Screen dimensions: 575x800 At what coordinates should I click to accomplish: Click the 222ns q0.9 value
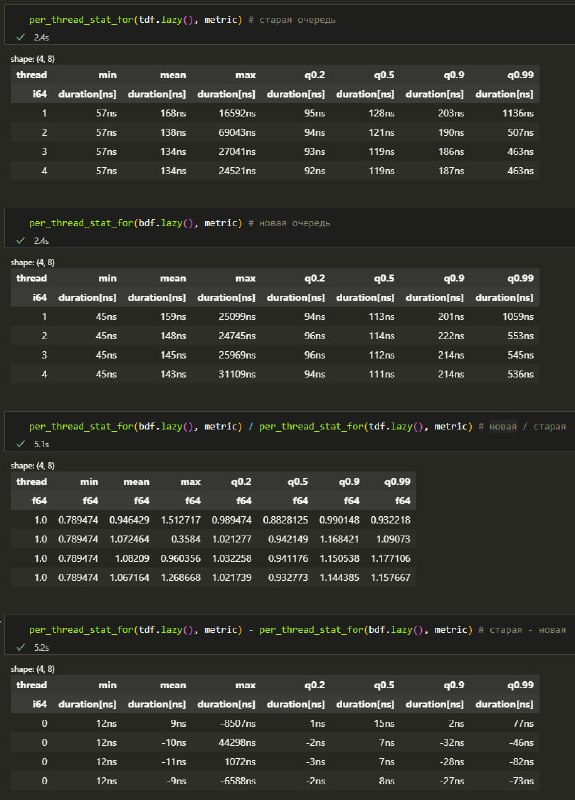[451, 336]
